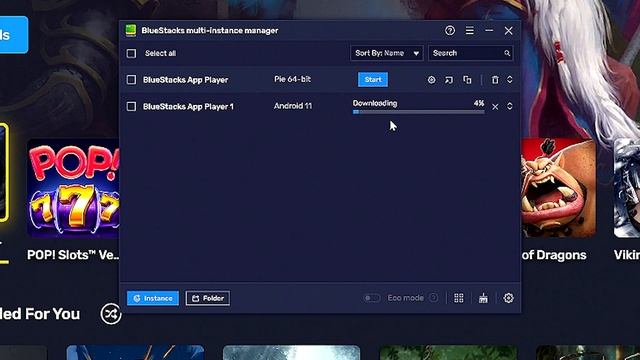Viewport: 640px width, 360px height.
Task: Click the Eco mode help icon
Action: [x=433, y=298]
